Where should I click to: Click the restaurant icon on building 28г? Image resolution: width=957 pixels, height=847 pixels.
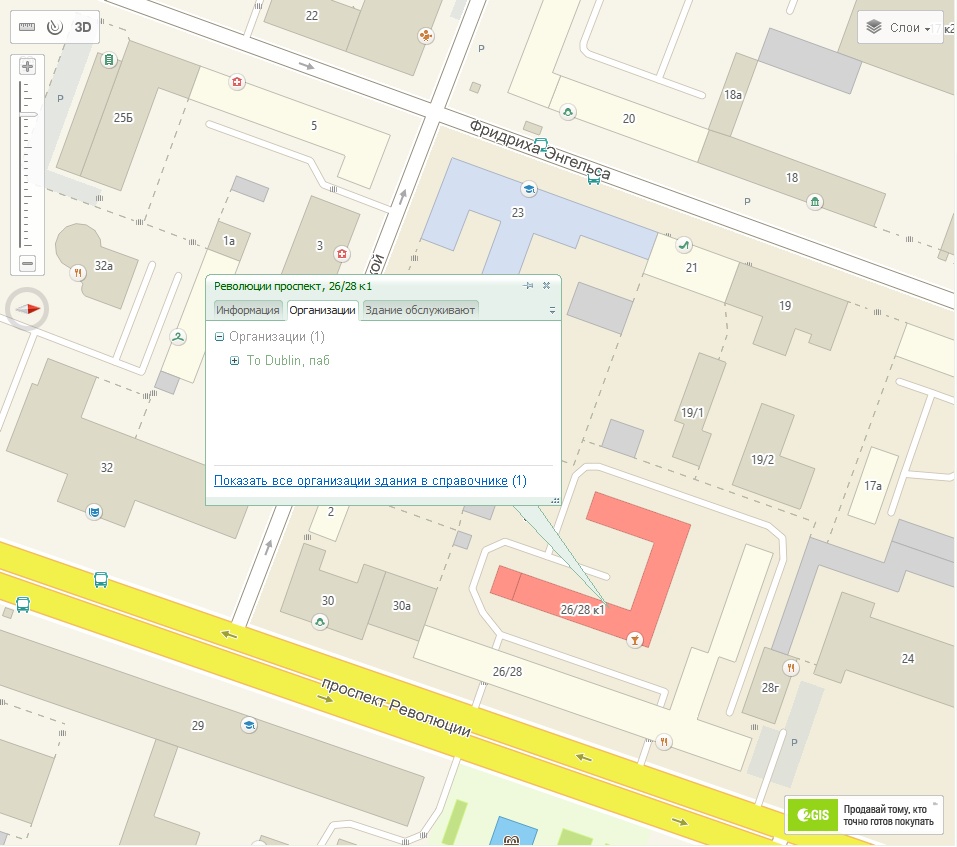(791, 668)
